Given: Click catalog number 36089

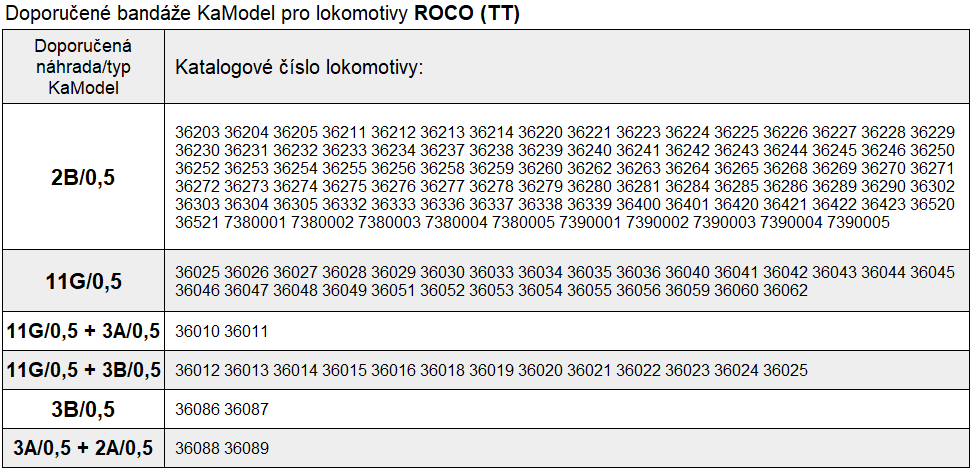Looking at the screenshot, I should (246, 449).
